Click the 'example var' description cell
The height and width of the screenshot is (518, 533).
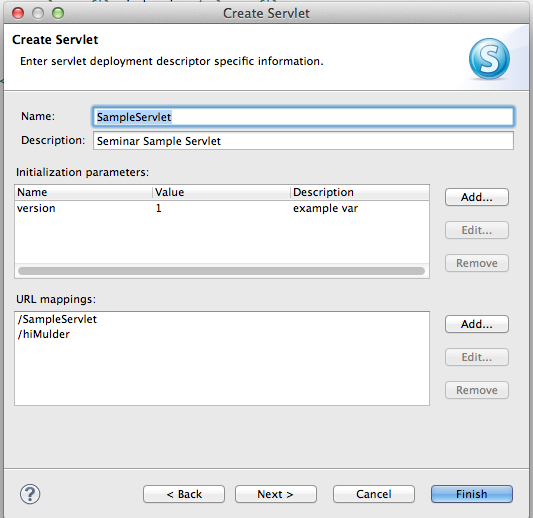(x=325, y=208)
